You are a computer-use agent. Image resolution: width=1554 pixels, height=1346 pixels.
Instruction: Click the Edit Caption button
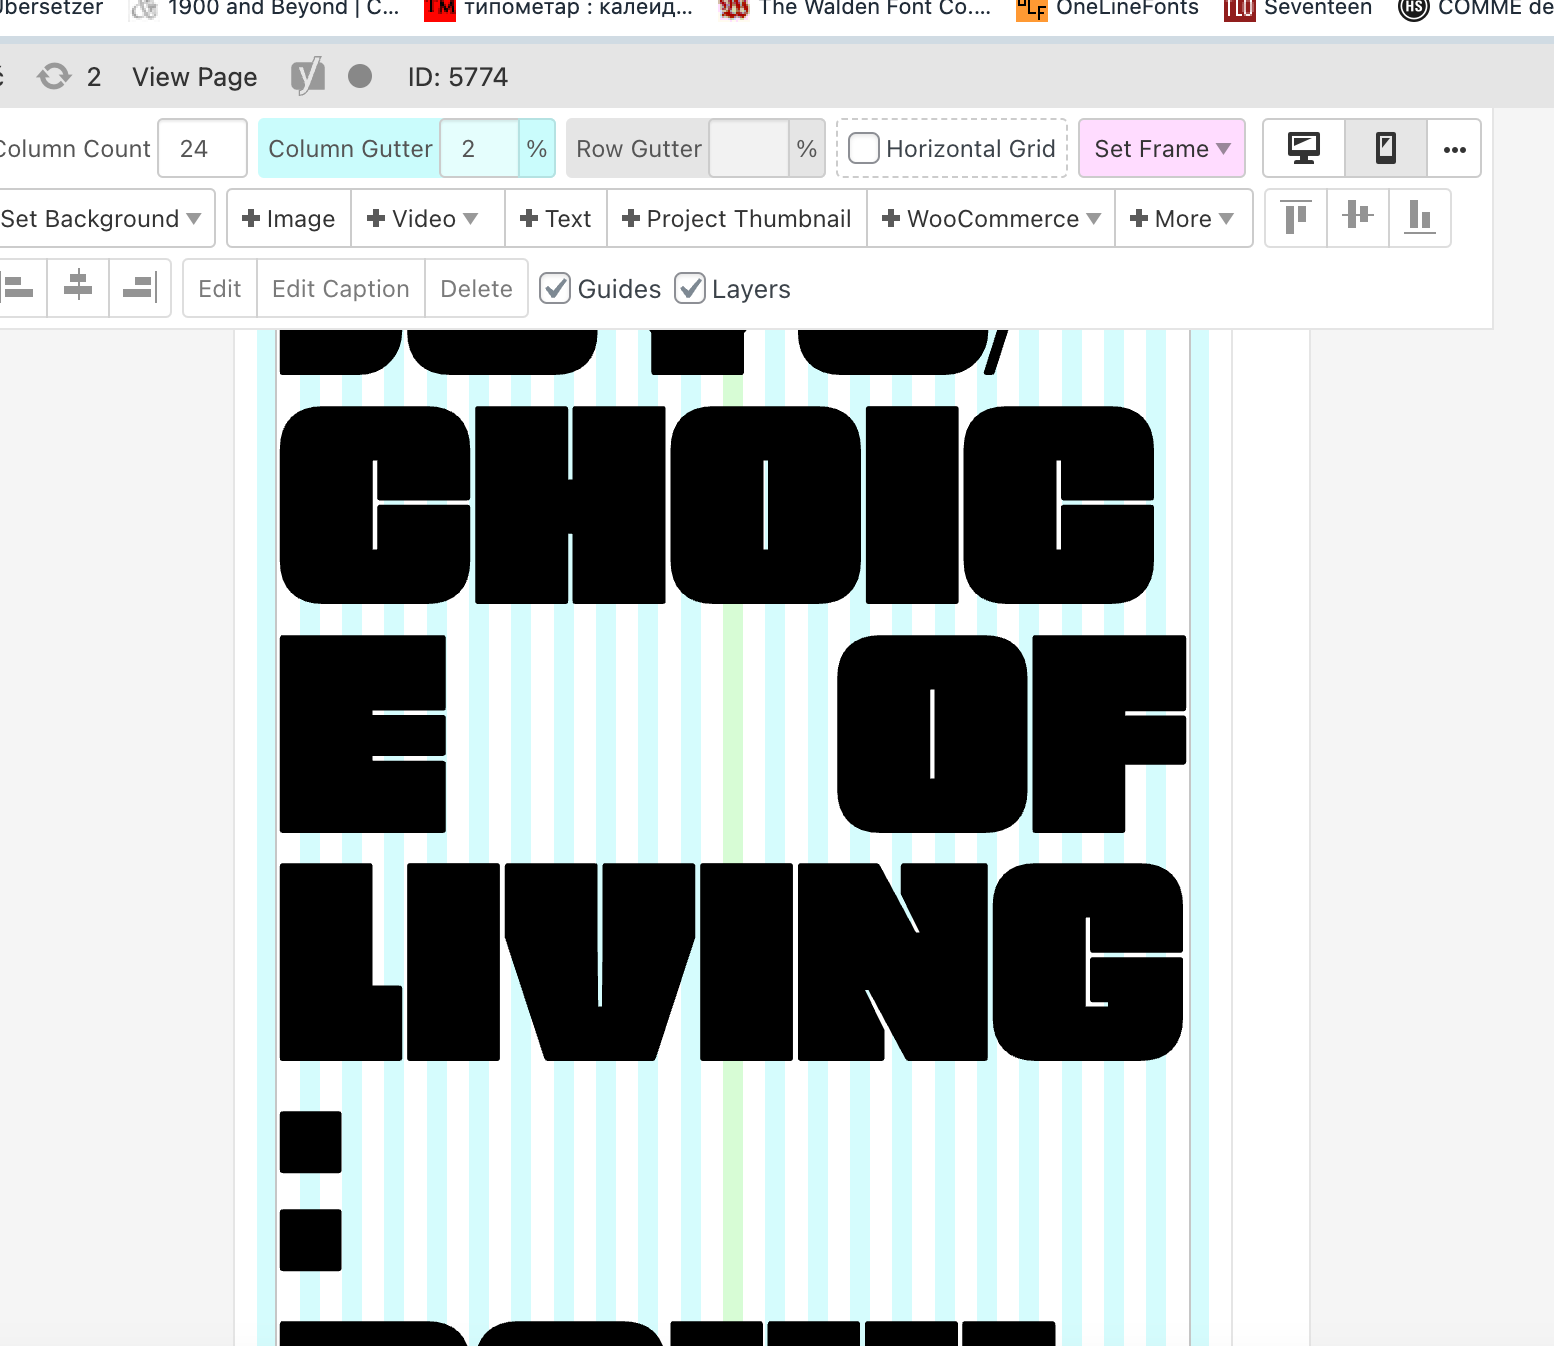tap(341, 289)
